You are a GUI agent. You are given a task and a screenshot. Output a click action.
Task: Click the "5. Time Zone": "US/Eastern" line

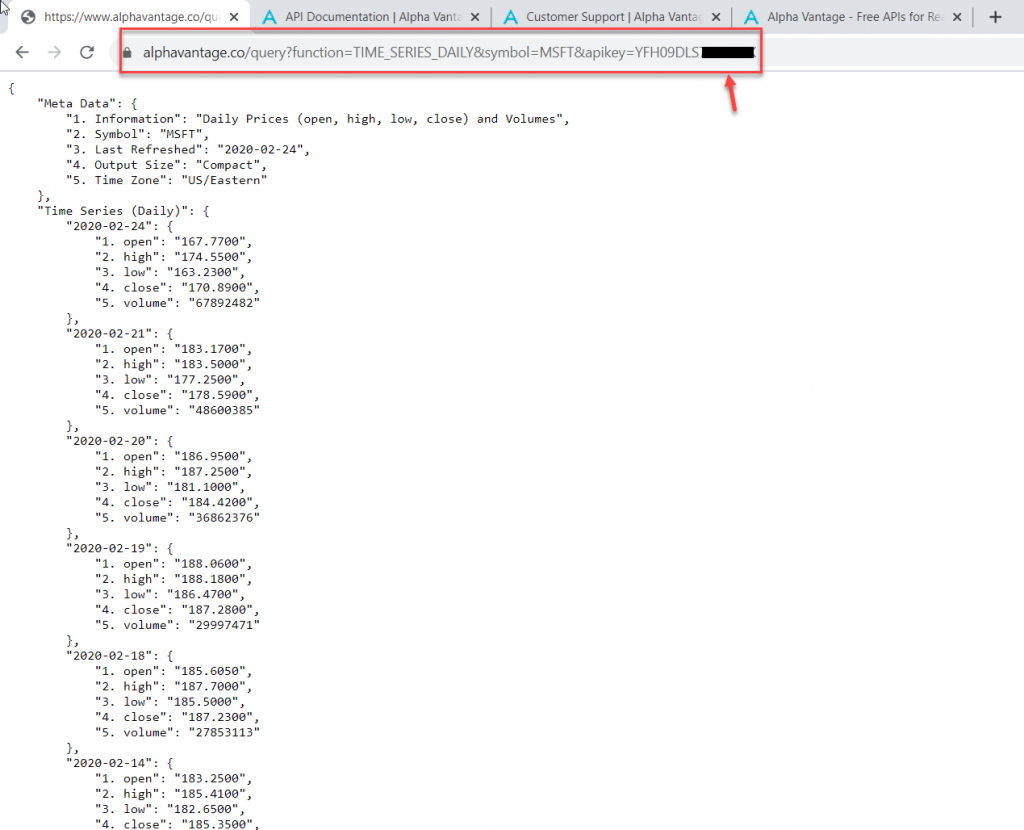coord(167,180)
